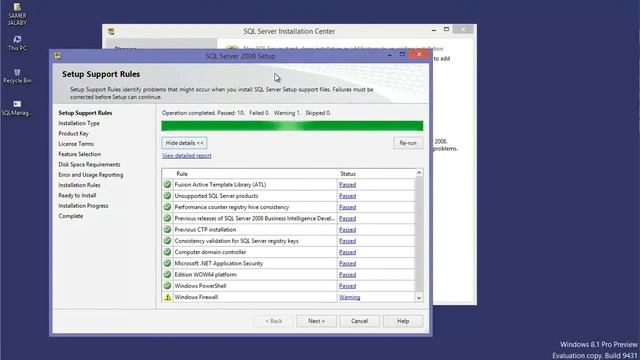Select Setup Support Rules step in sidebar
Viewport: 640px width, 360px height.
point(85,113)
